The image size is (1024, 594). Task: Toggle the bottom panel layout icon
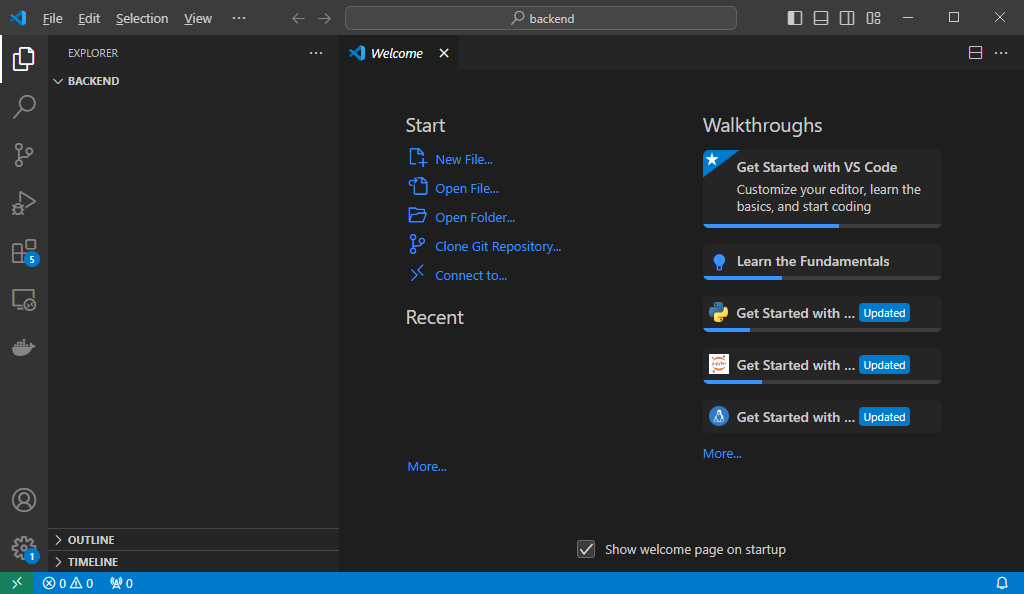tap(821, 18)
